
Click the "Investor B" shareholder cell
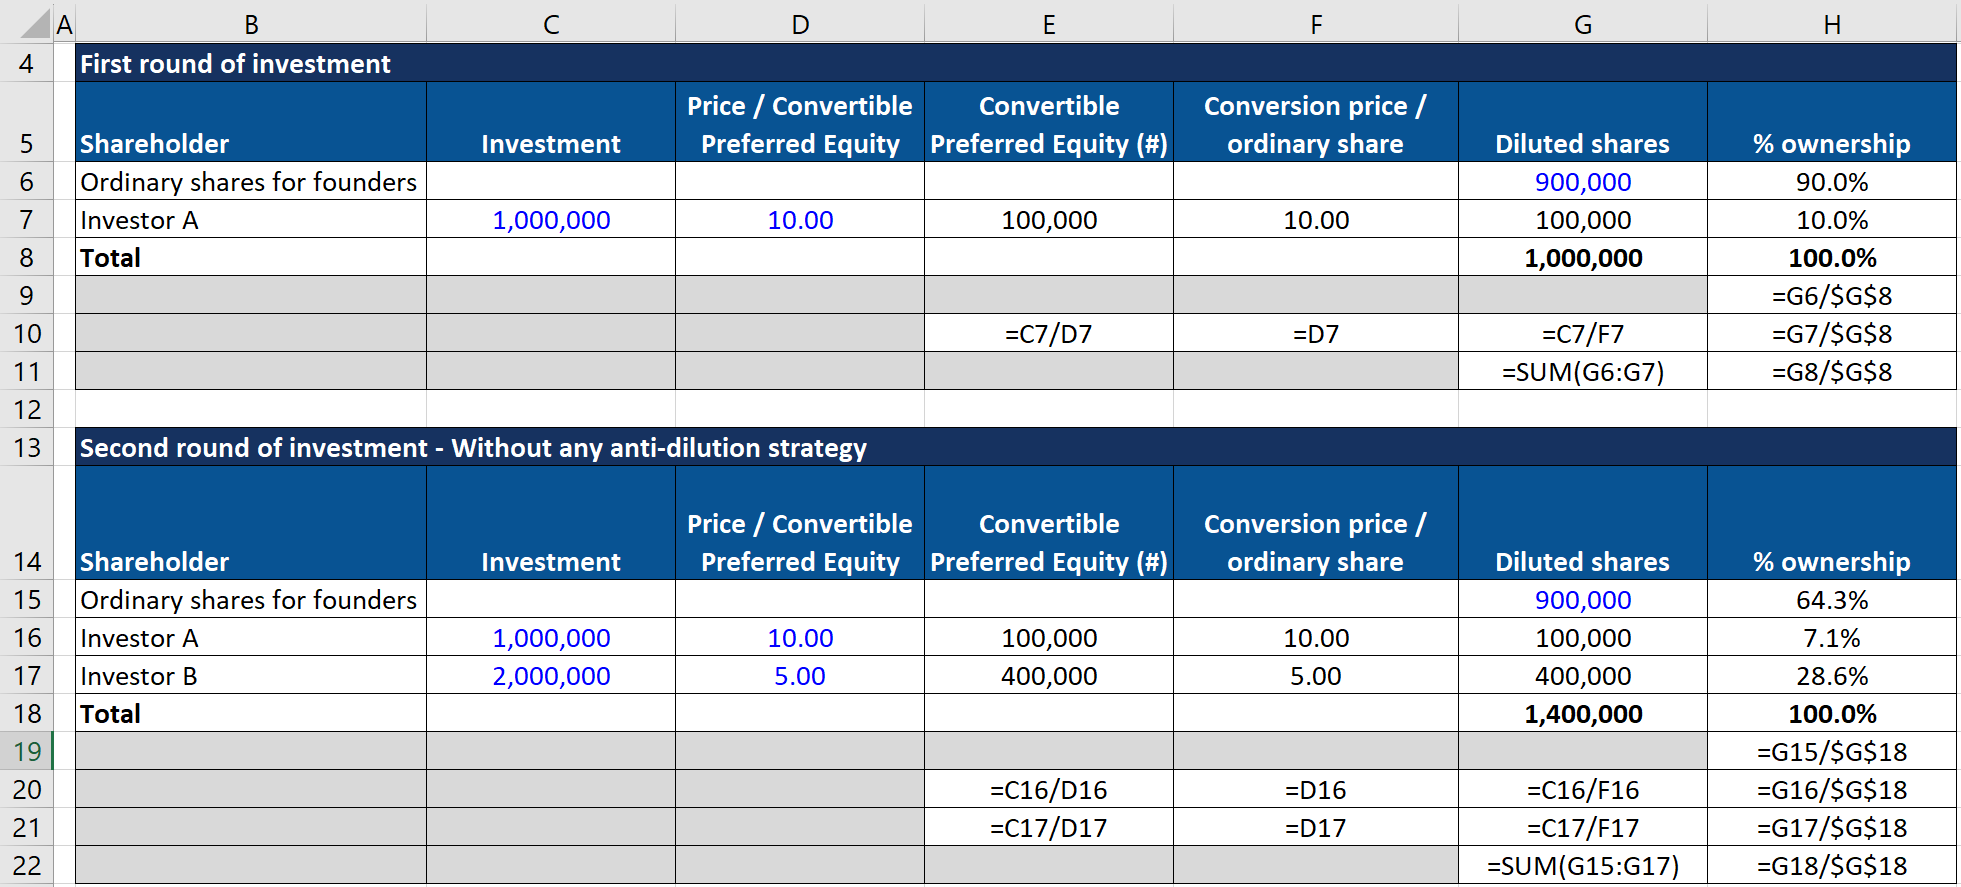coord(140,676)
